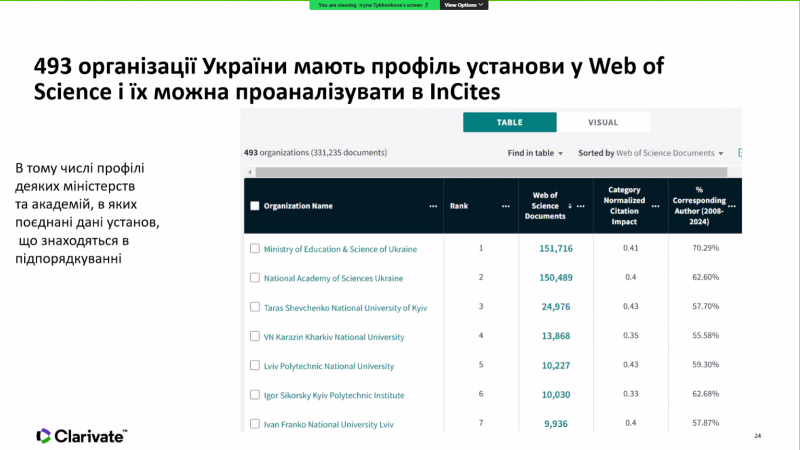Open Ivan Franko National University Lviv link
The image size is (800, 450).
click(x=329, y=424)
